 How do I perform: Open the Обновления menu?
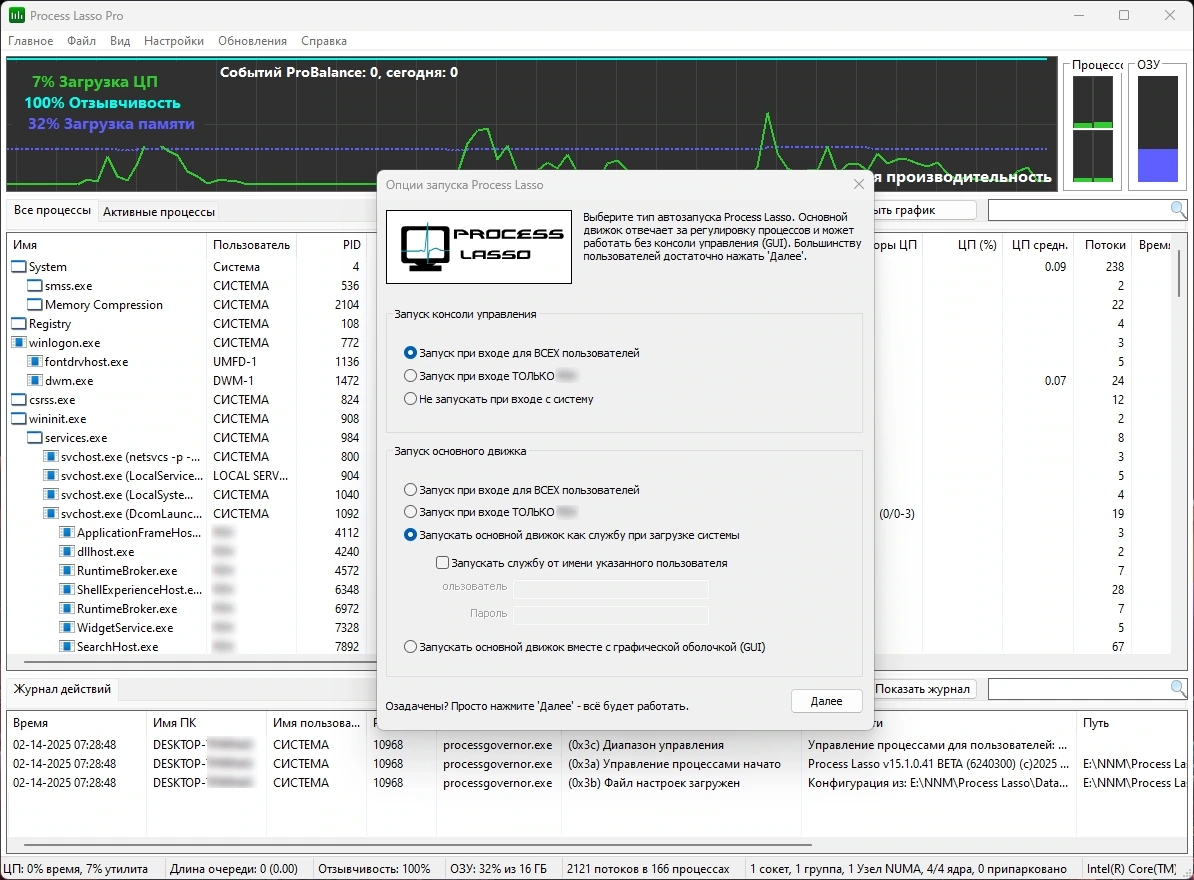(252, 41)
